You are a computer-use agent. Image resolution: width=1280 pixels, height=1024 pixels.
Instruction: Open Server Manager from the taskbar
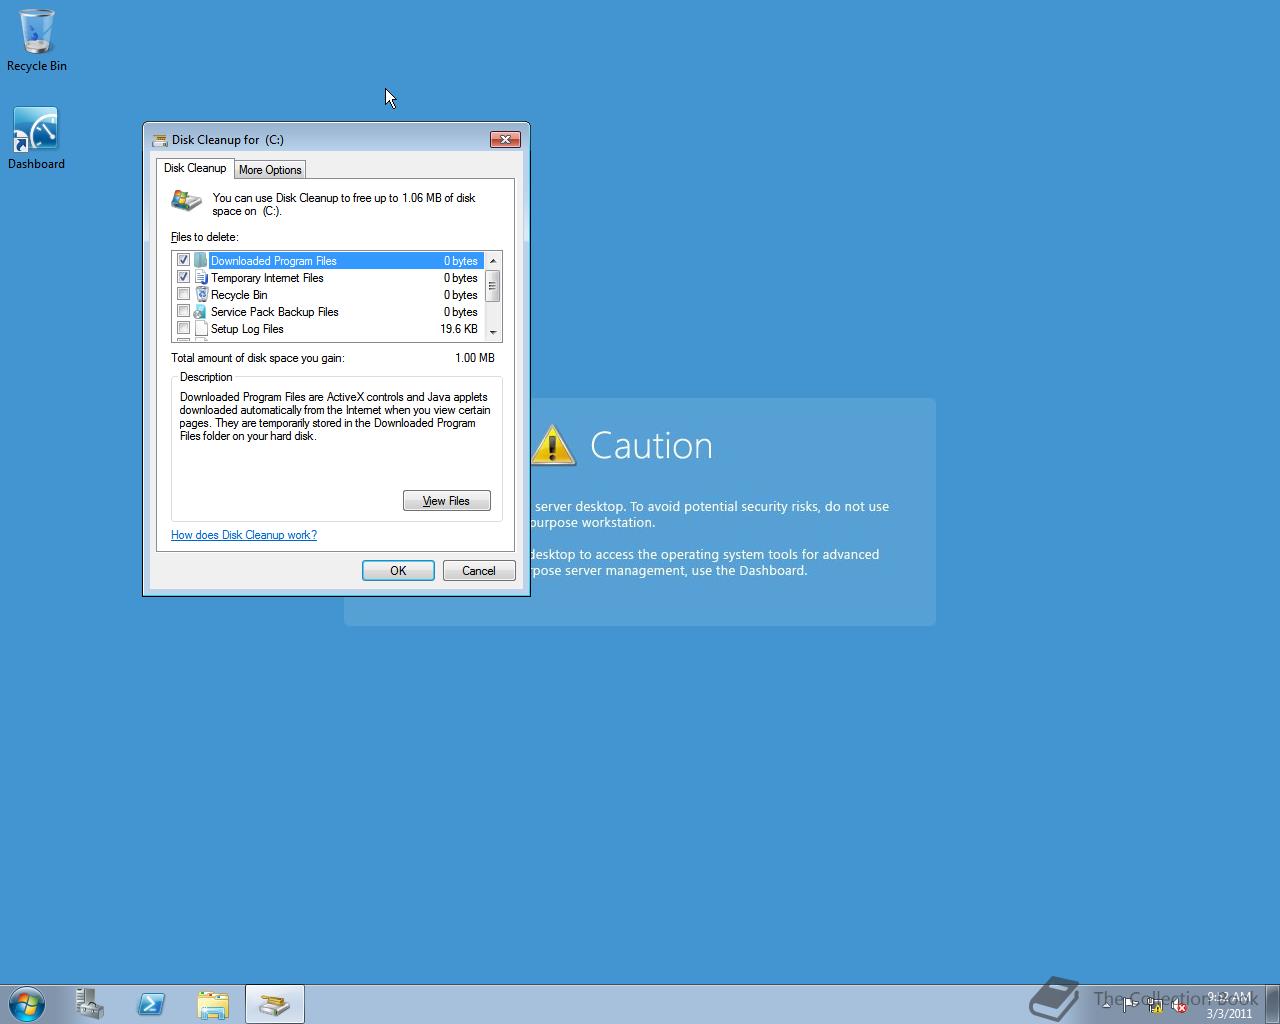tap(90, 1004)
